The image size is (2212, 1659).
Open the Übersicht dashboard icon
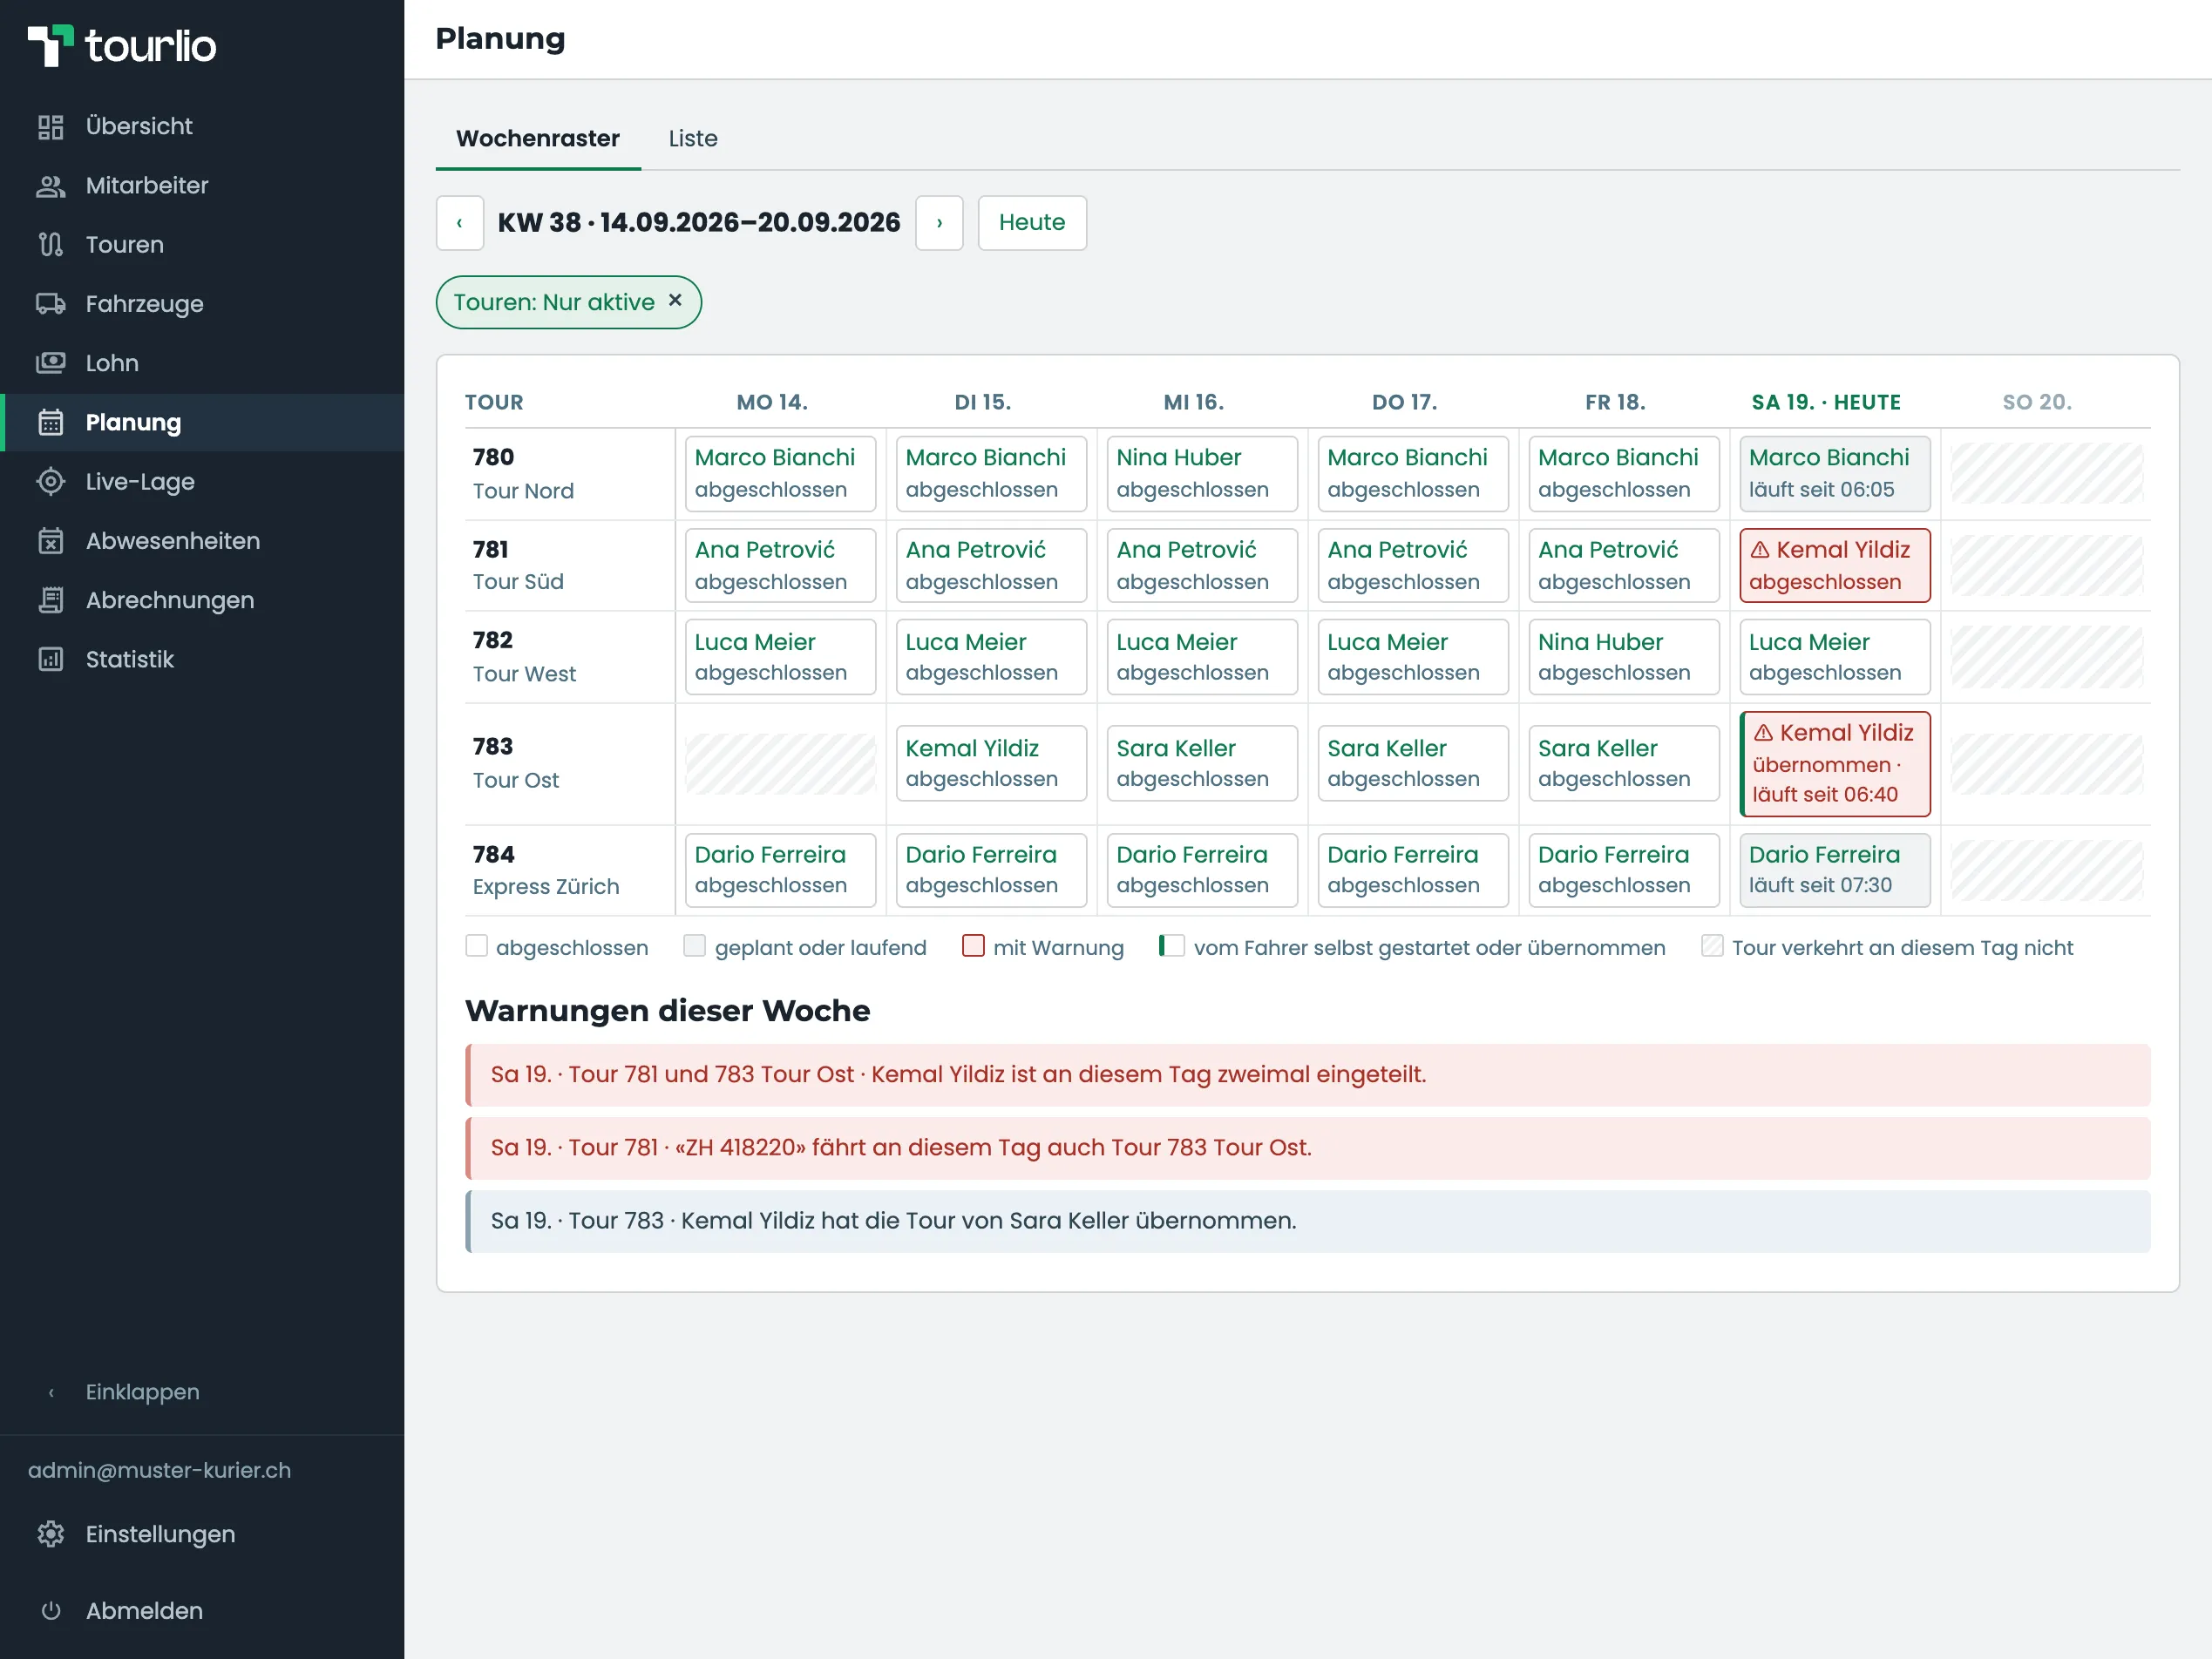click(x=50, y=127)
